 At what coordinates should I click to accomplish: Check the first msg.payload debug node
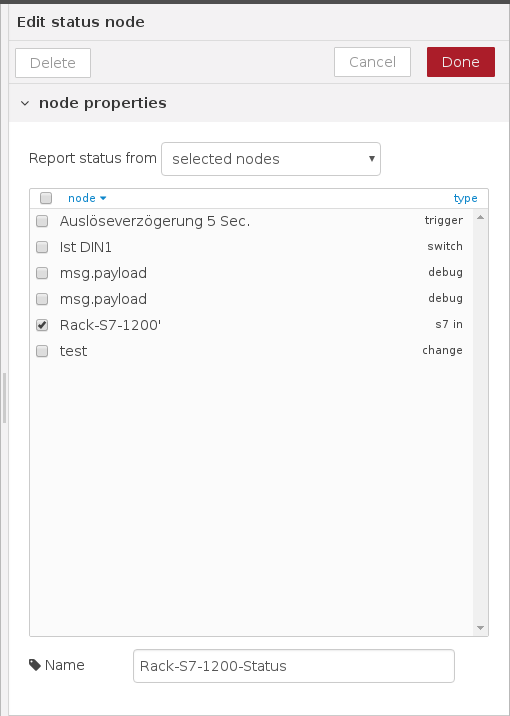tap(42, 273)
